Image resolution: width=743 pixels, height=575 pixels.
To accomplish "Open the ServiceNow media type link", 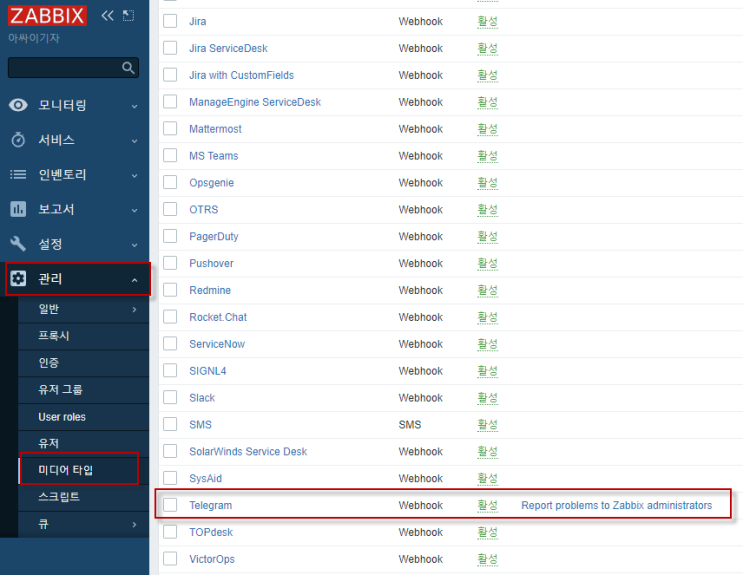I will pos(217,344).
